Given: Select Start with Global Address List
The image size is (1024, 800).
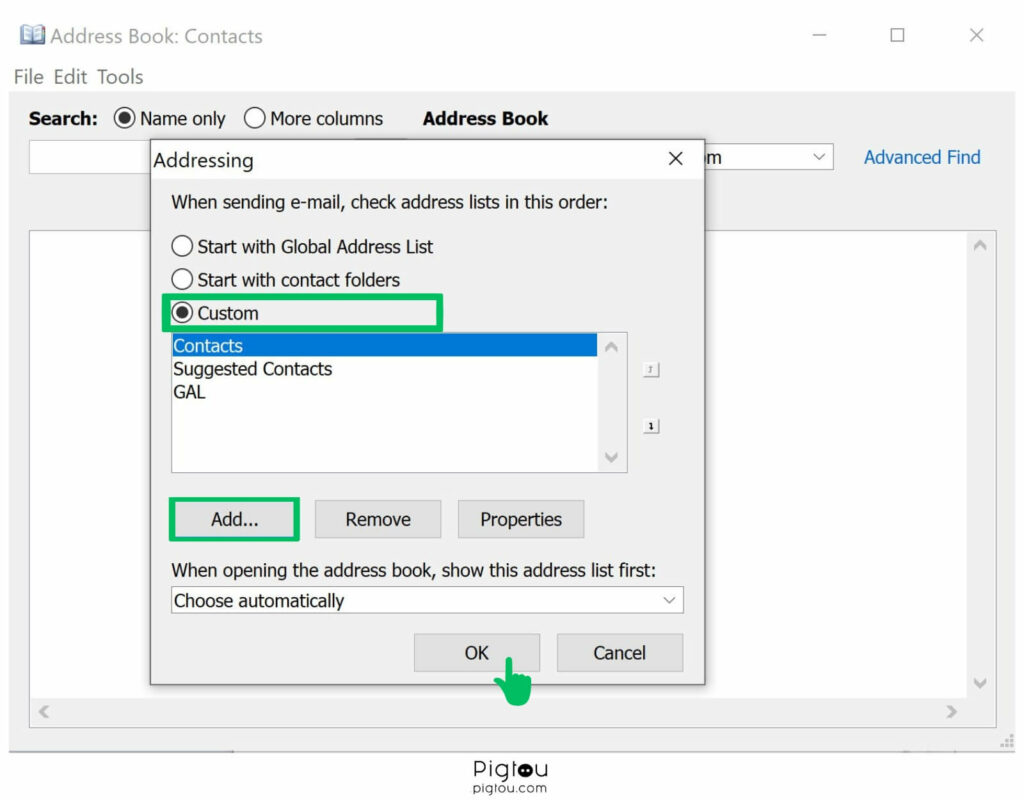Looking at the screenshot, I should point(302,246).
